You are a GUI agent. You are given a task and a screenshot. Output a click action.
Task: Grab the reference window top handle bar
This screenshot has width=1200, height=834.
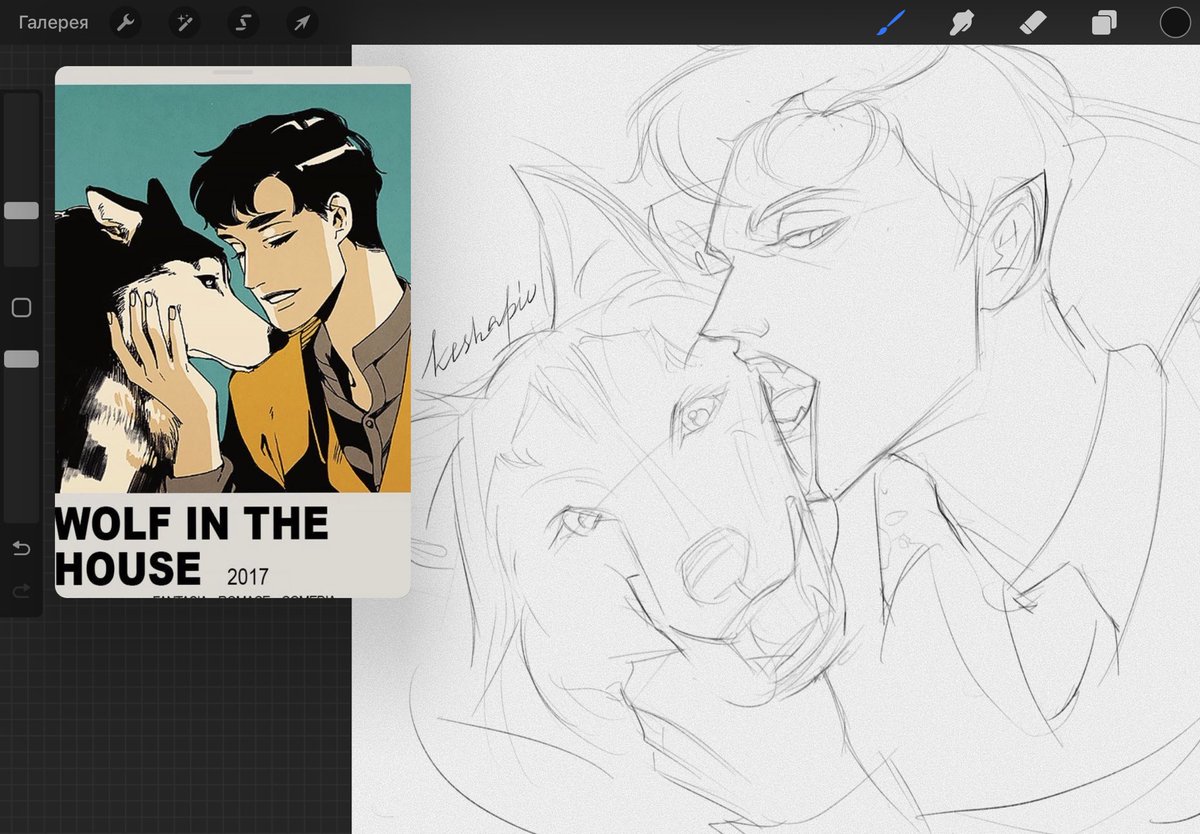233,72
